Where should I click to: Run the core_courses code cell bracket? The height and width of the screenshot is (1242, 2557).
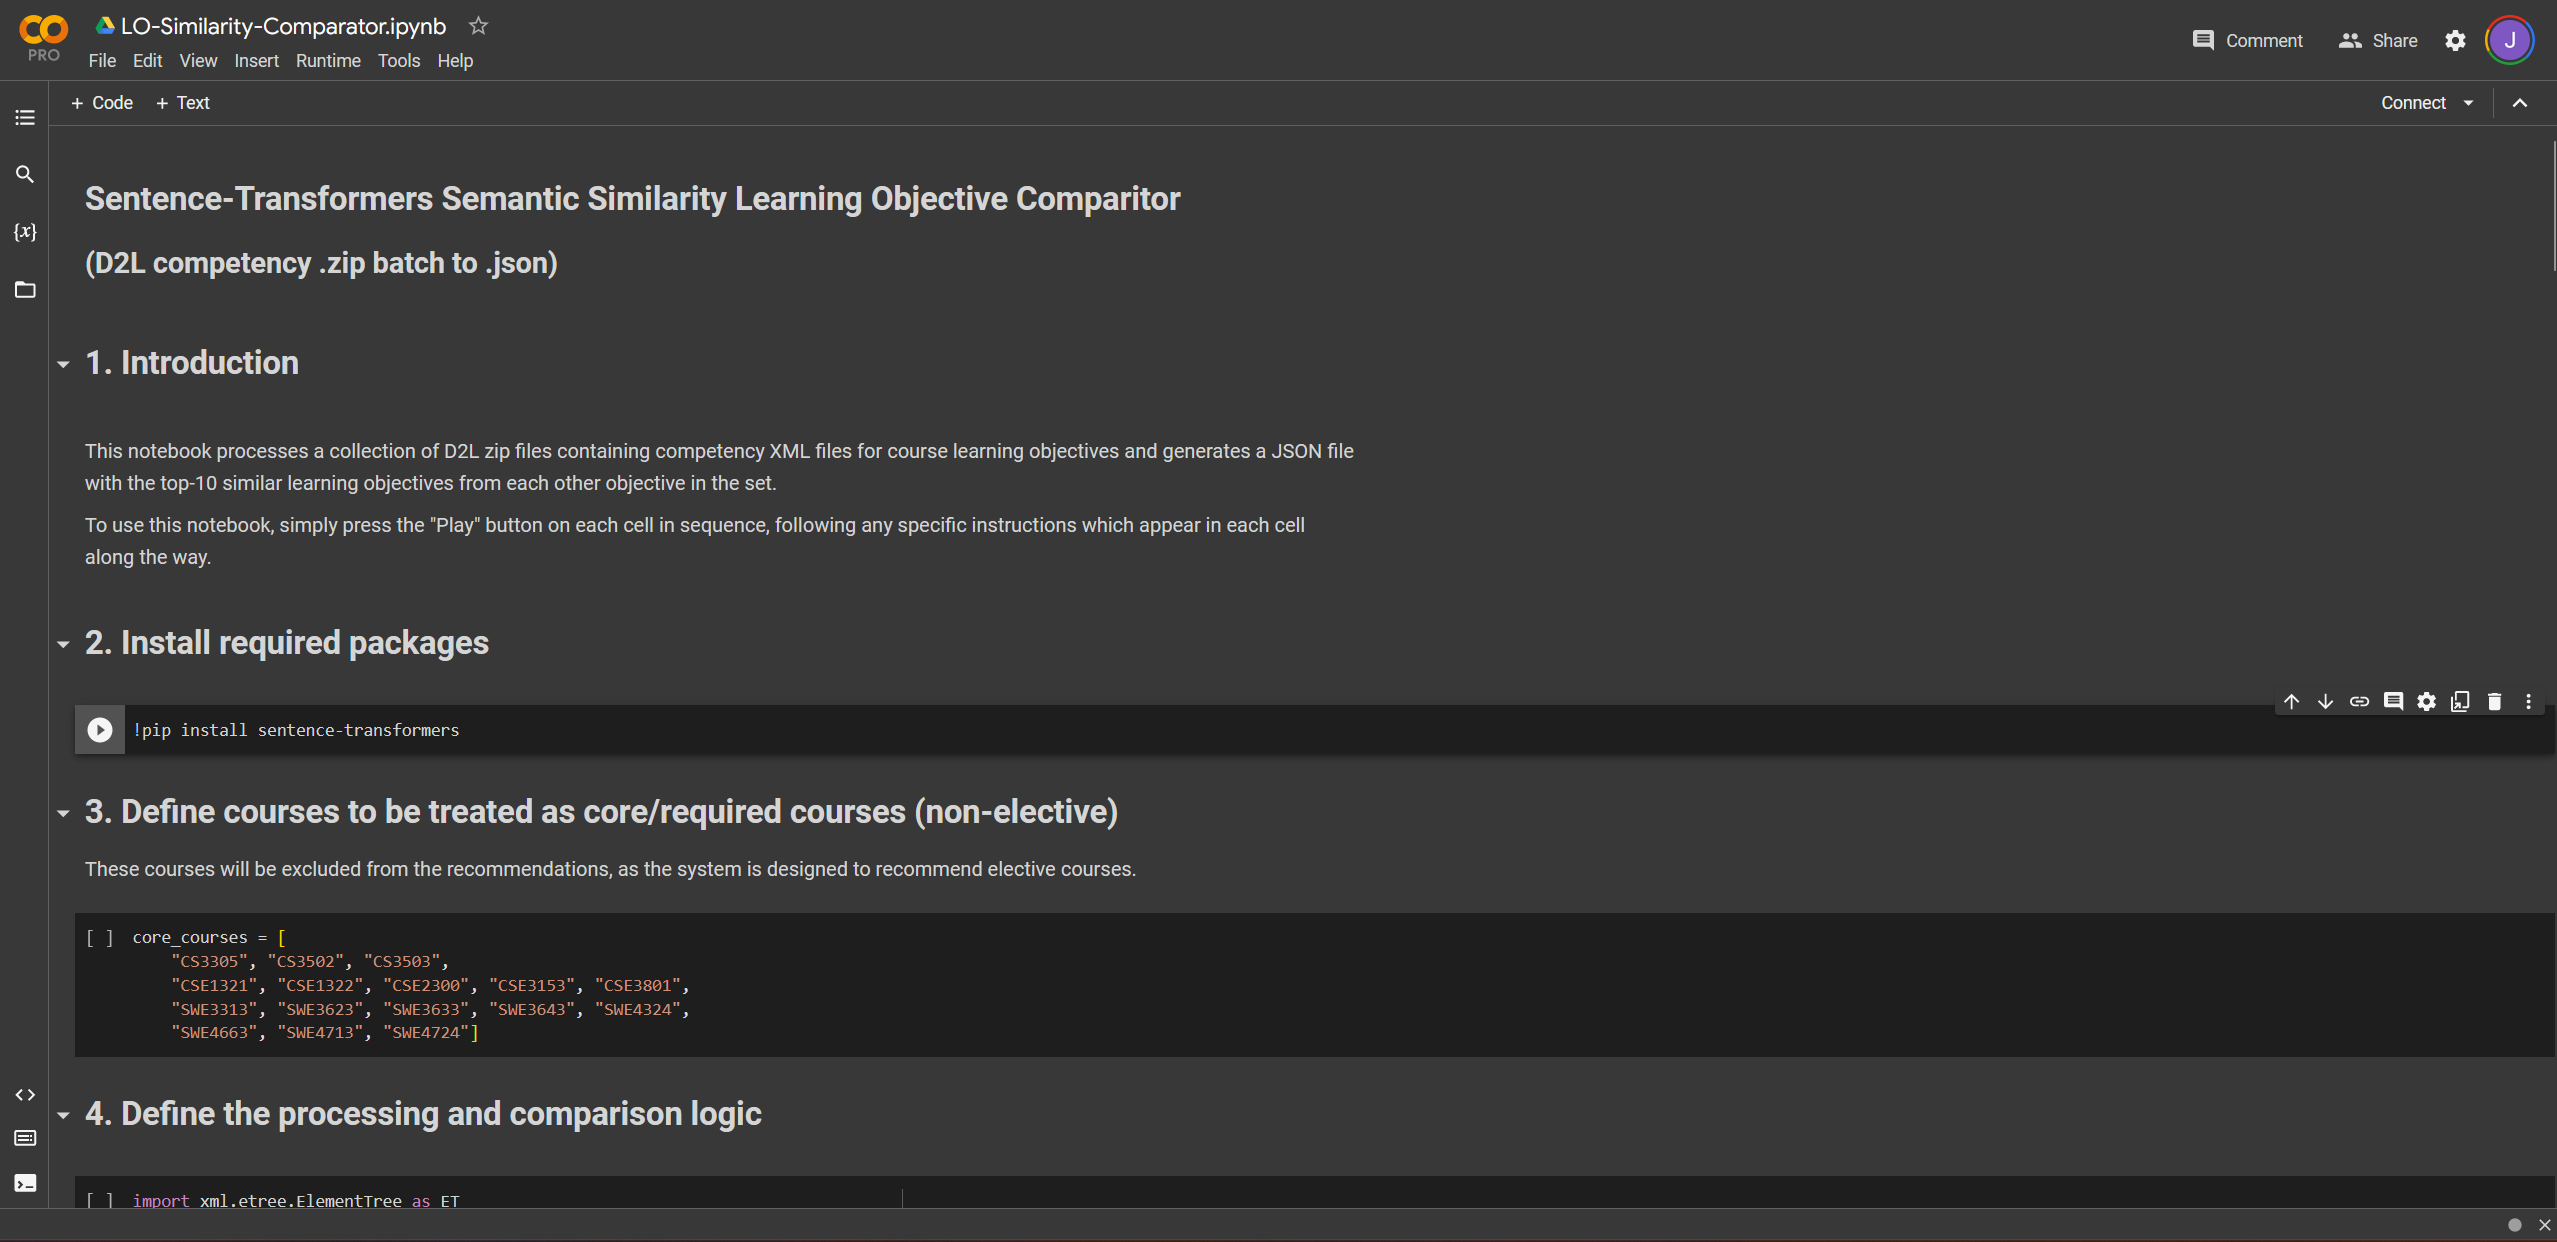(100, 938)
